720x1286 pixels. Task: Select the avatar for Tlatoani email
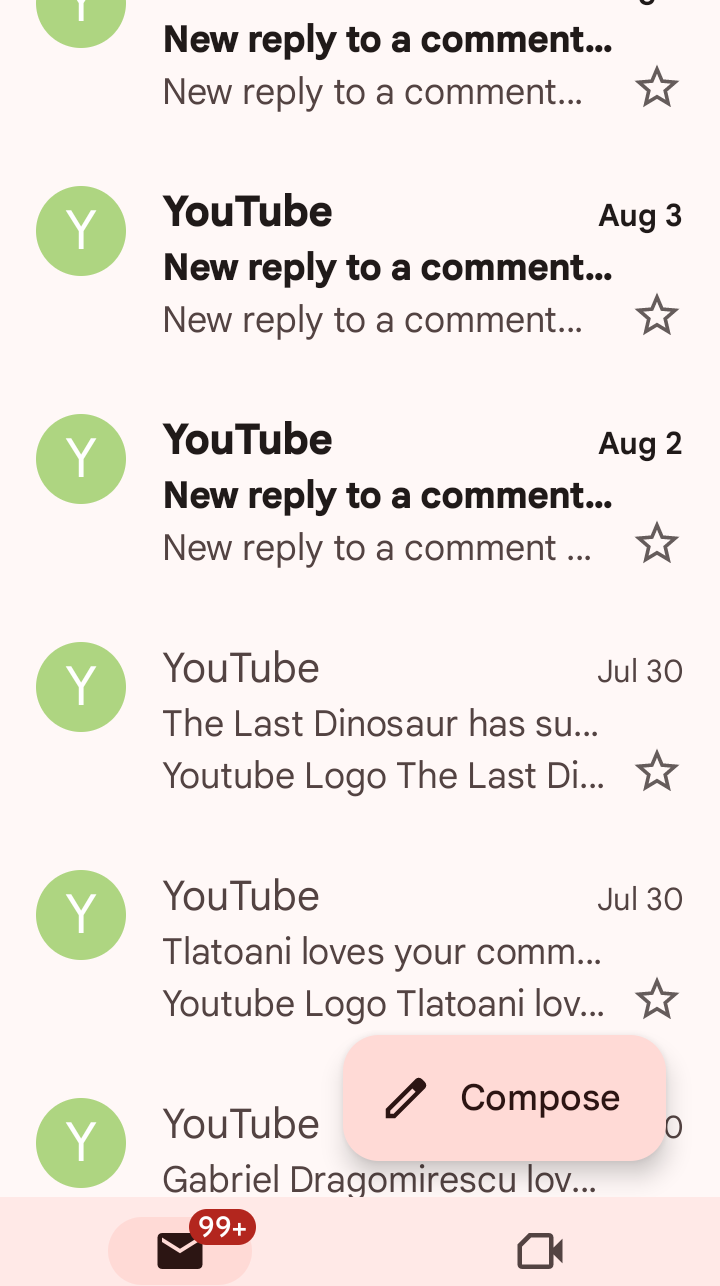tap(81, 915)
